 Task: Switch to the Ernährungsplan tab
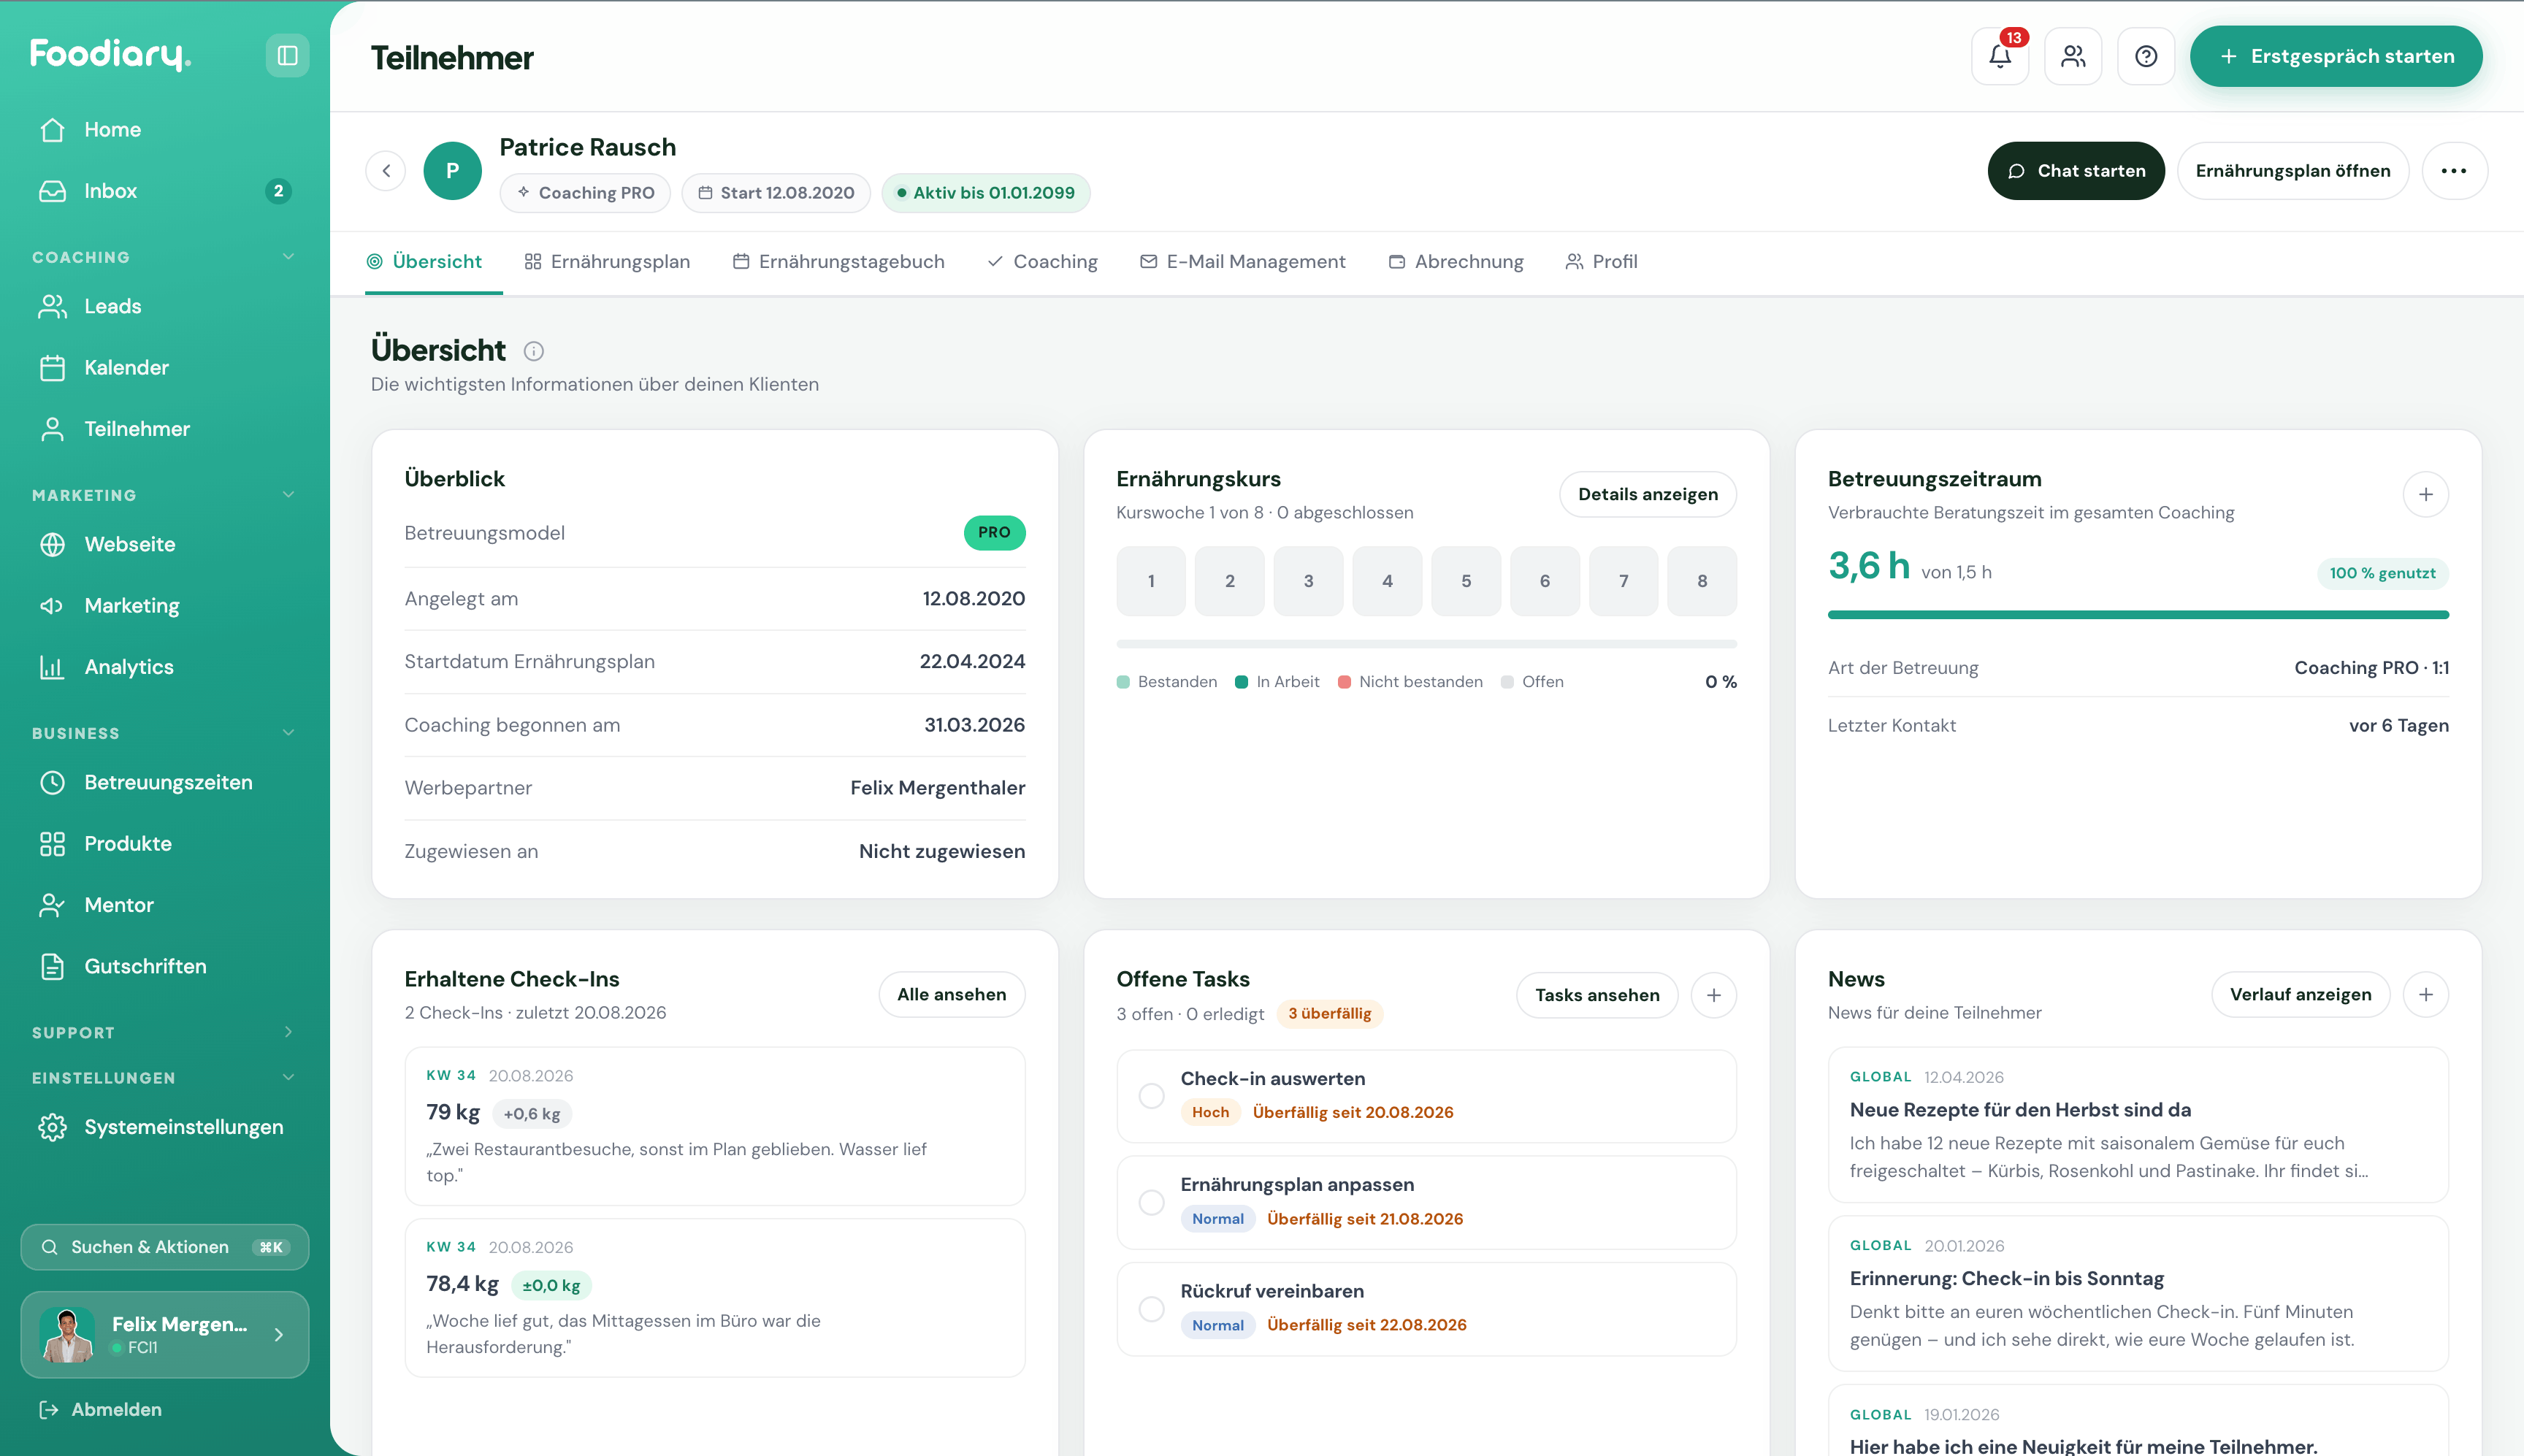607,262
